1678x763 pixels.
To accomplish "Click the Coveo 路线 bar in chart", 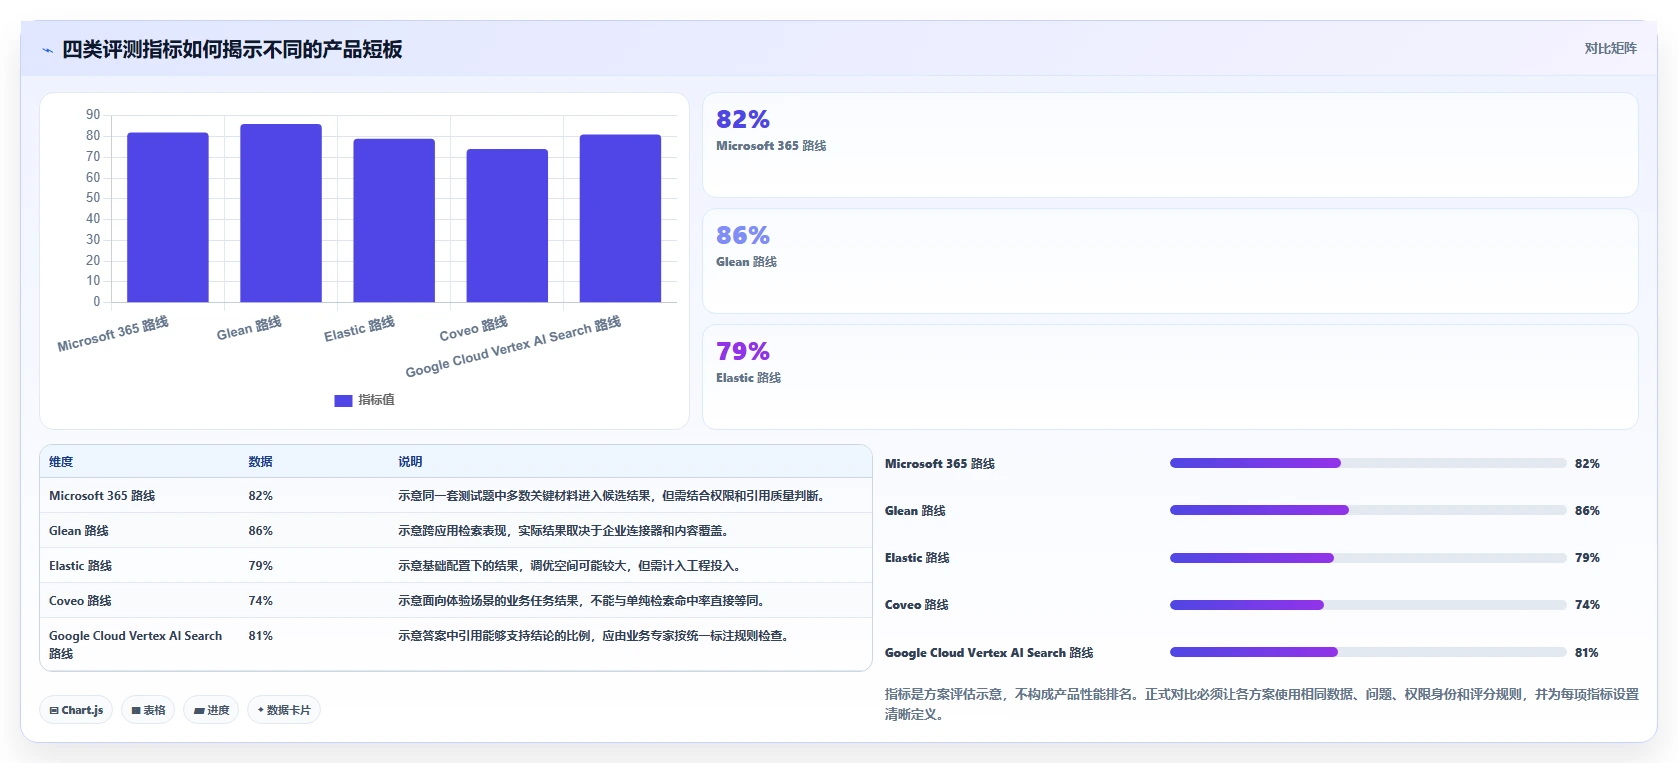I will (x=507, y=225).
